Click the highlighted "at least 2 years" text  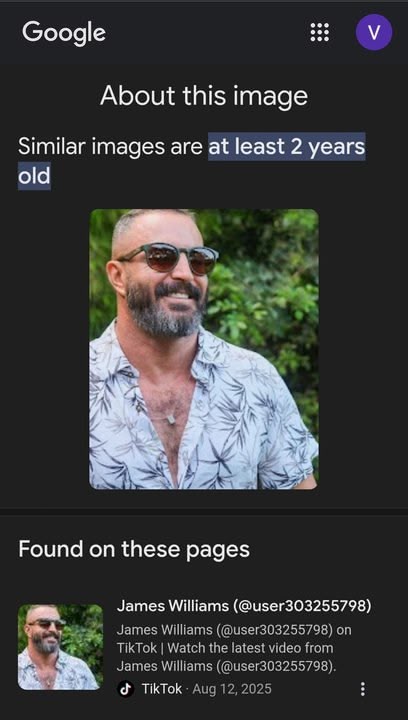pyautogui.click(x=287, y=147)
